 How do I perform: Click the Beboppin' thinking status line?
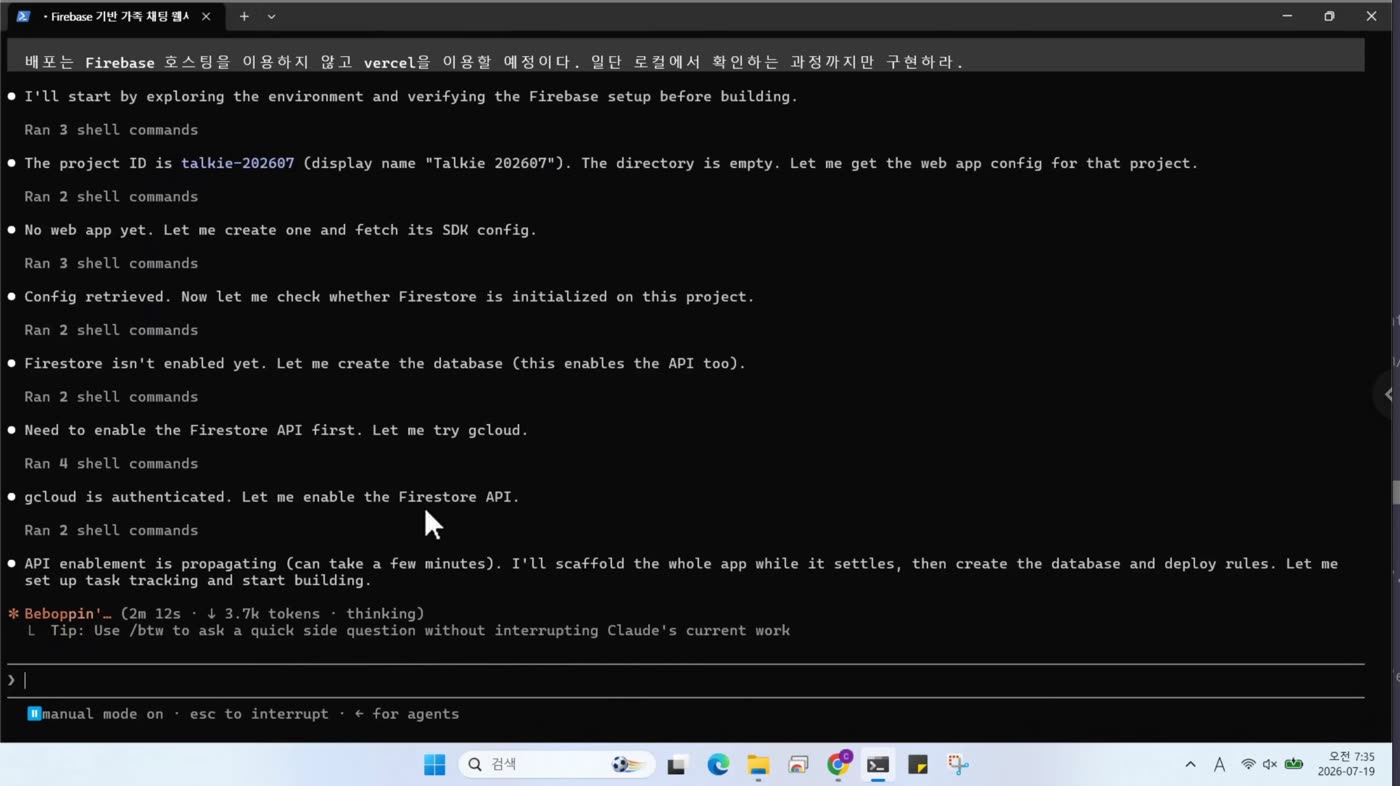click(216, 613)
